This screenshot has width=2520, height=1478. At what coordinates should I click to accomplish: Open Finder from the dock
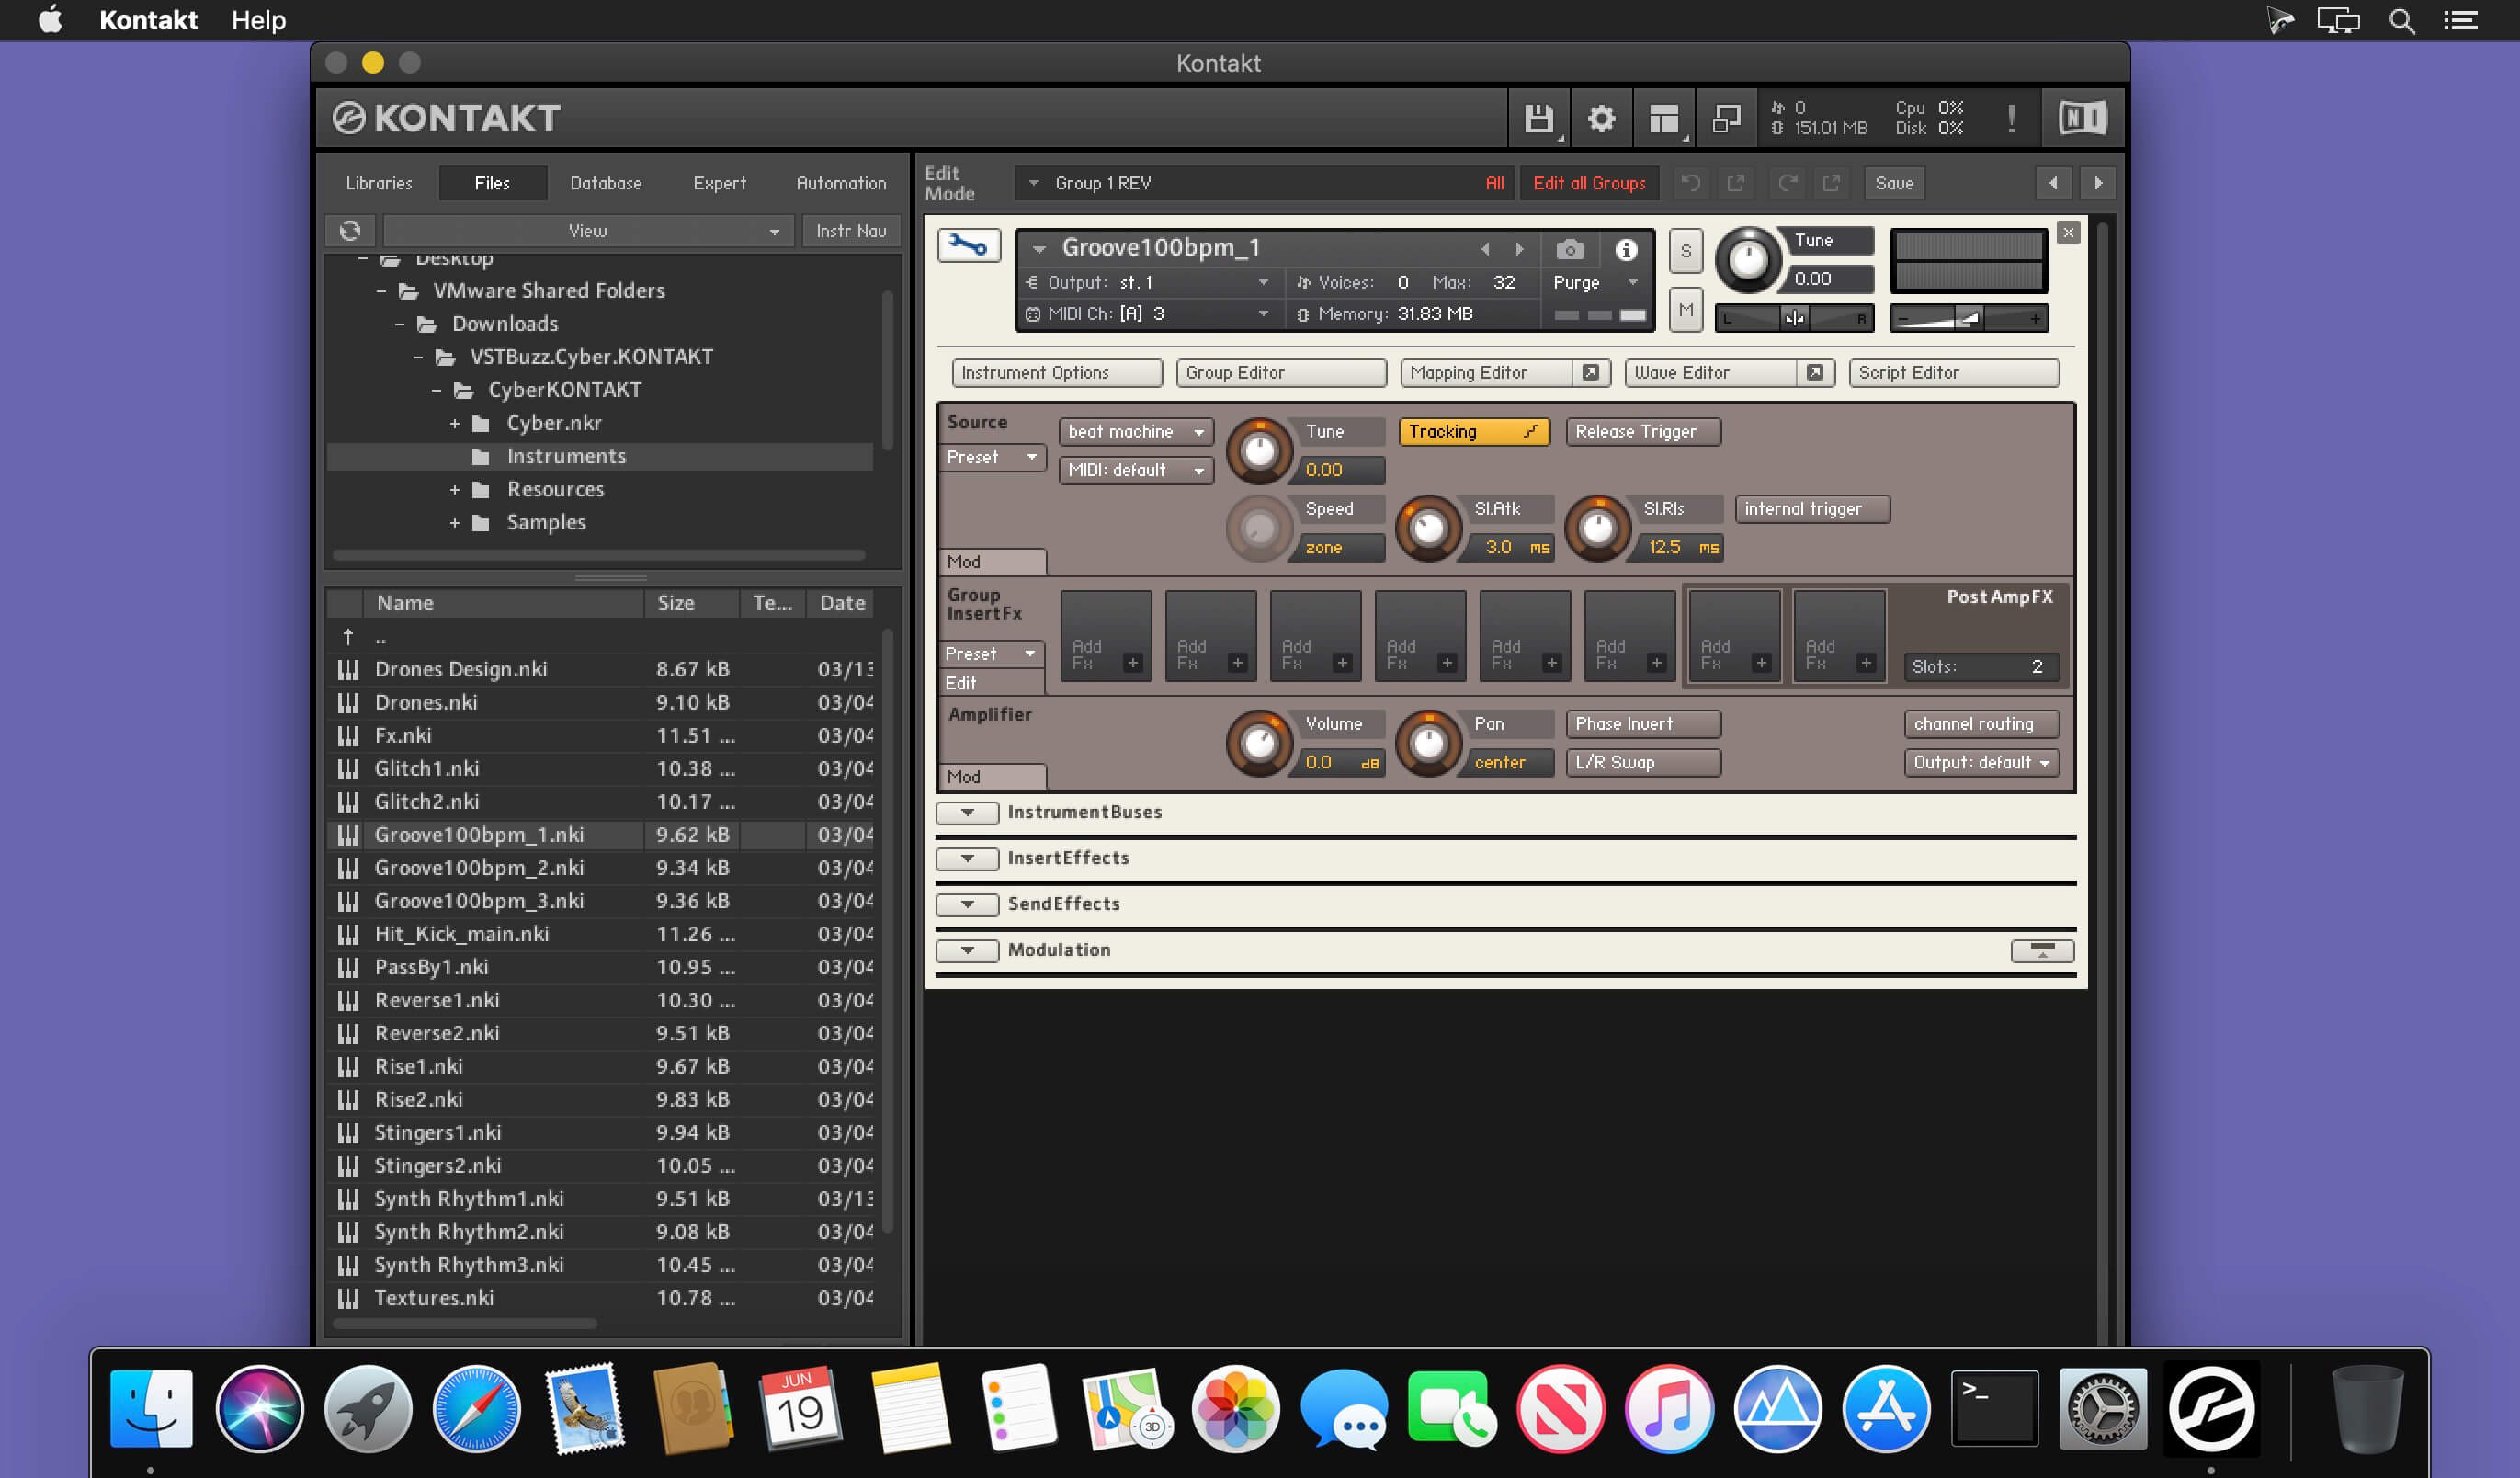pos(151,1408)
